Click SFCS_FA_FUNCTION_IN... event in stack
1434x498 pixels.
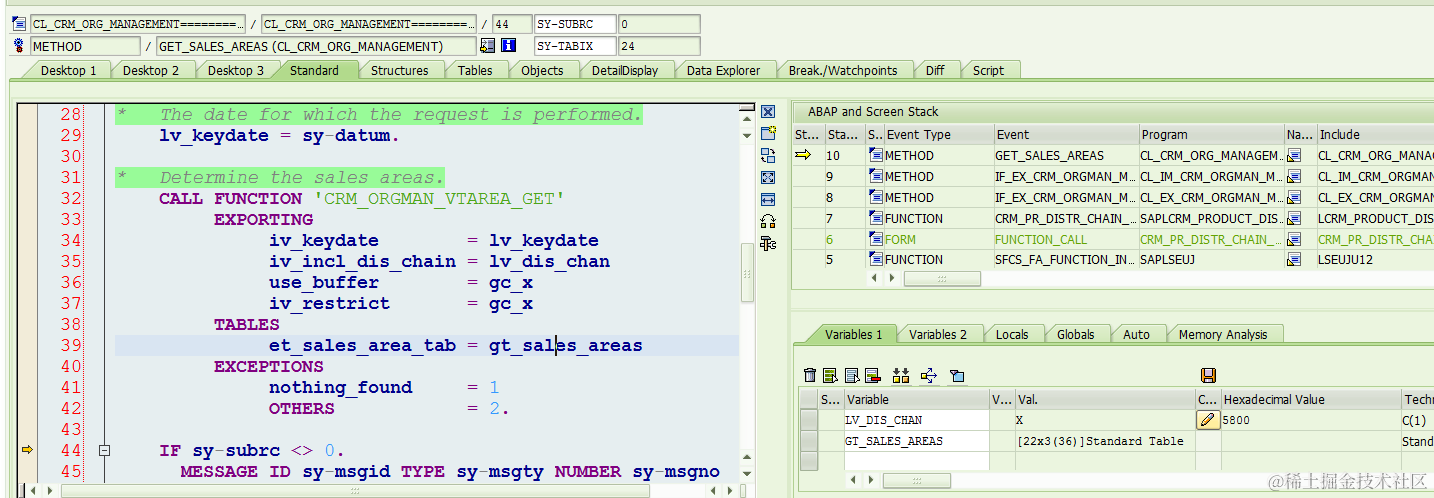pos(1065,260)
